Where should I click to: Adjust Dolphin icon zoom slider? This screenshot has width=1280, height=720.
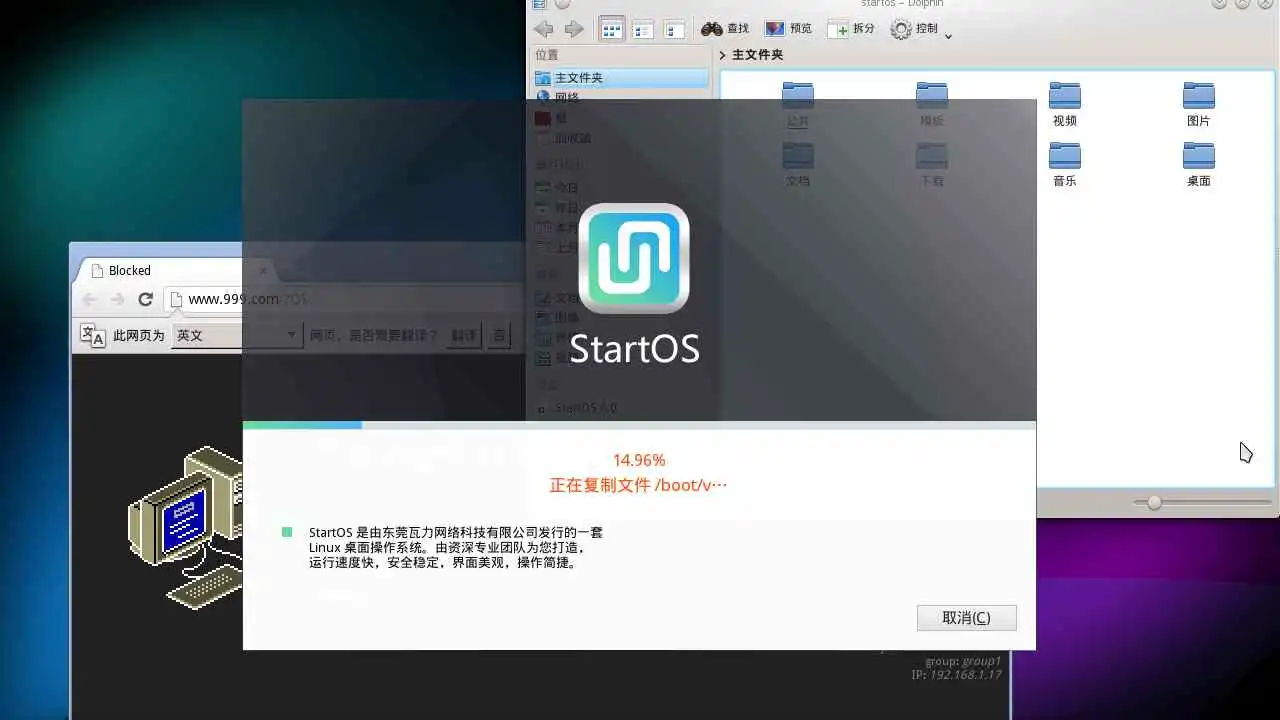tap(1154, 502)
